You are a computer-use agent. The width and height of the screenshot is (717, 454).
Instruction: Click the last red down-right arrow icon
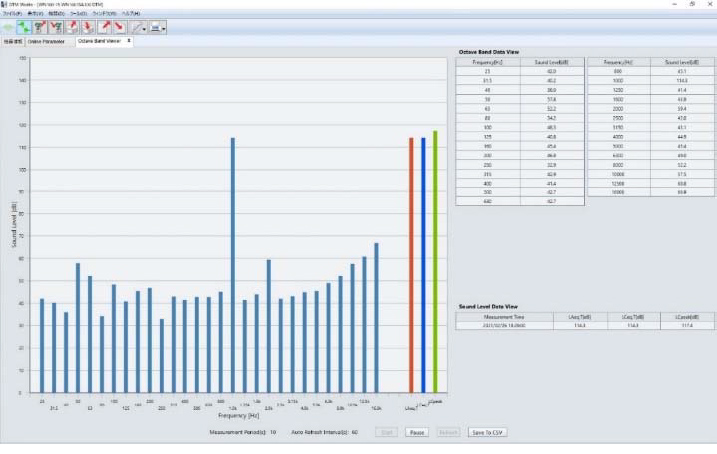(x=120, y=27)
